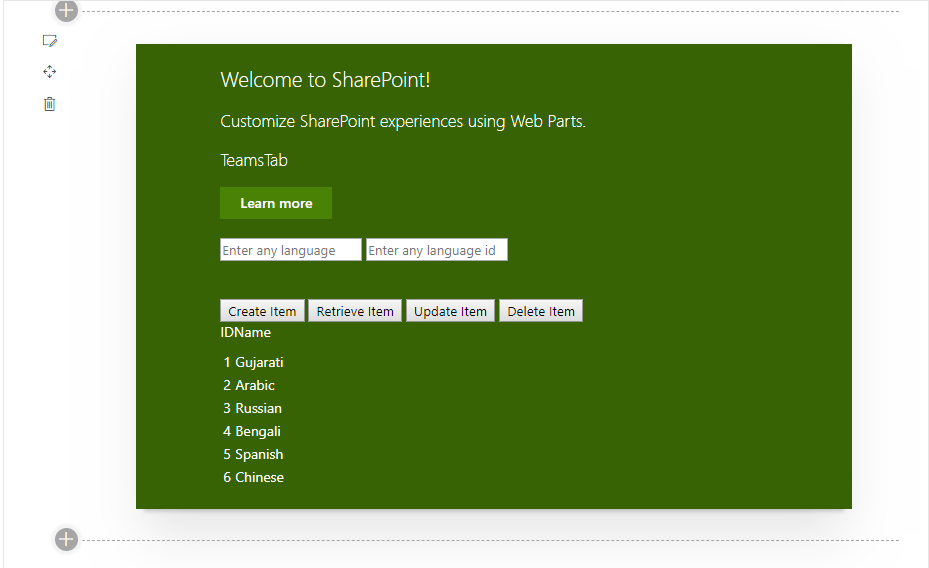Click the edit web part pencil icon
Screen dimensions: 929x568
coord(50,41)
